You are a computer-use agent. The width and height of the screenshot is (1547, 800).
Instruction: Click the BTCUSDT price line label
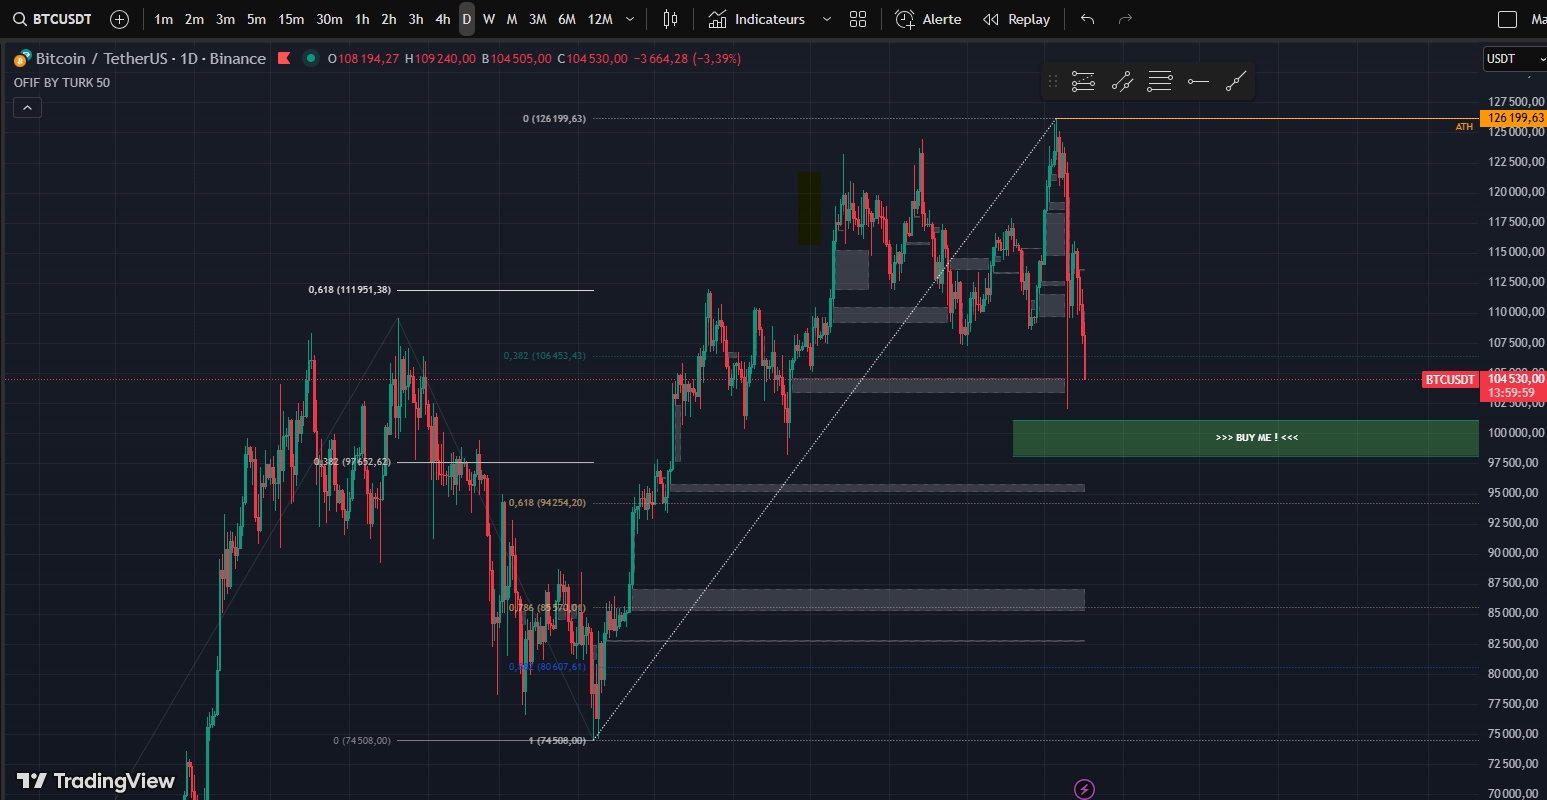click(x=1450, y=380)
